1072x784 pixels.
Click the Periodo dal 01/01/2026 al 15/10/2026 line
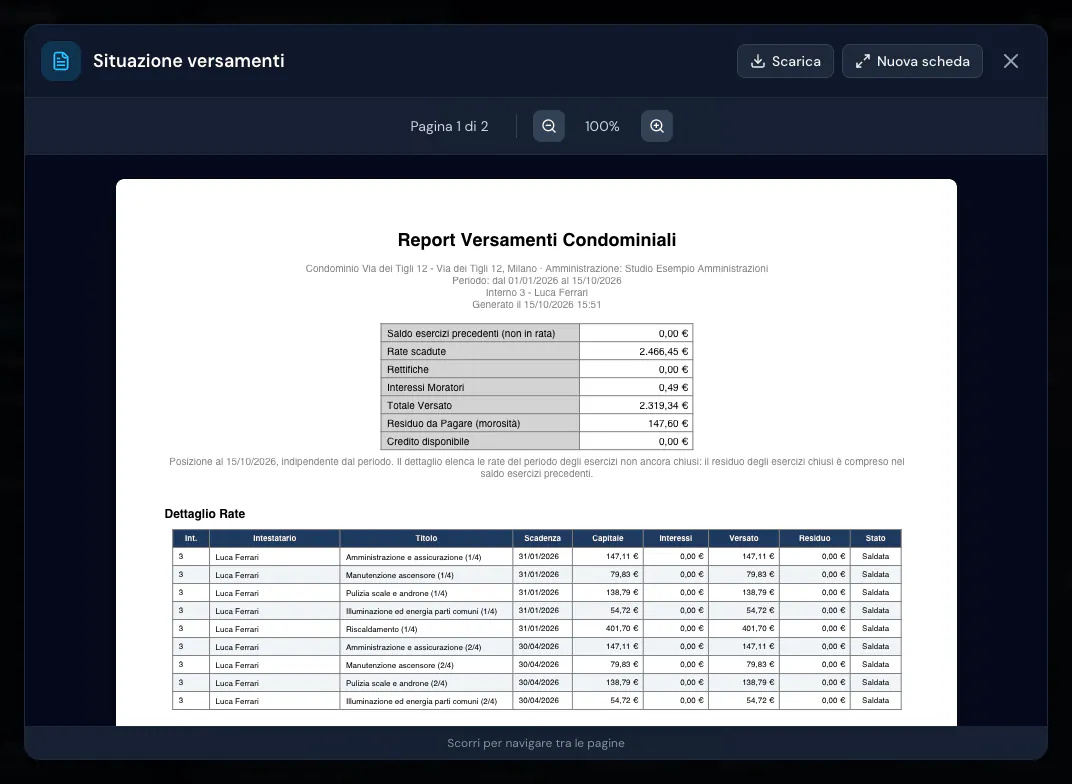coord(537,281)
